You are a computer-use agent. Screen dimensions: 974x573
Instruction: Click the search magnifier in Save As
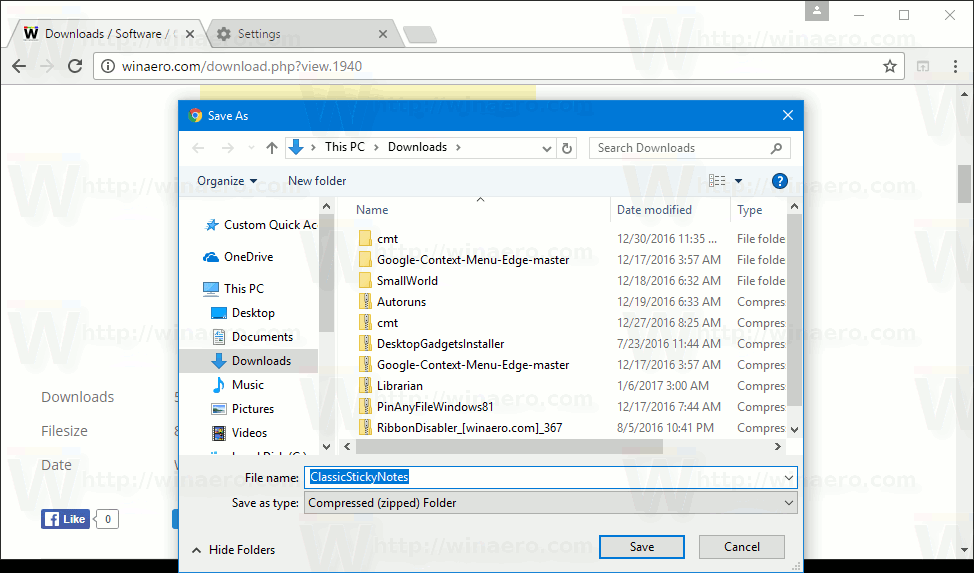tap(776, 148)
